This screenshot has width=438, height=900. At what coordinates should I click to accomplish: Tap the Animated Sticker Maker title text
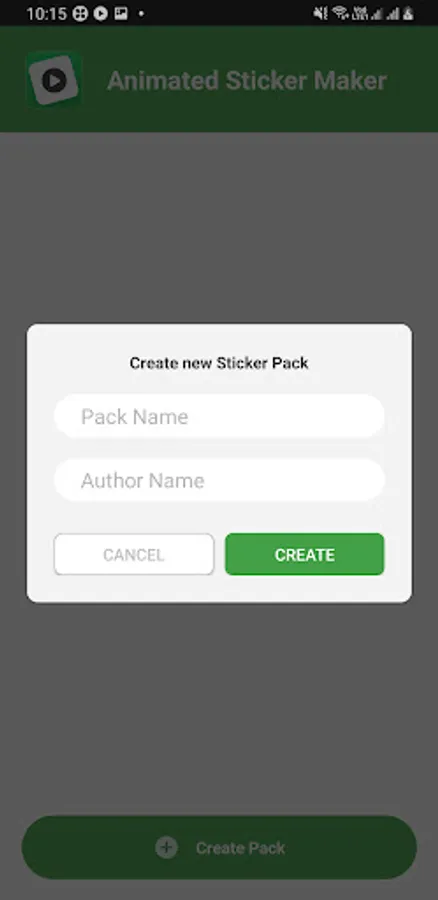tap(247, 80)
